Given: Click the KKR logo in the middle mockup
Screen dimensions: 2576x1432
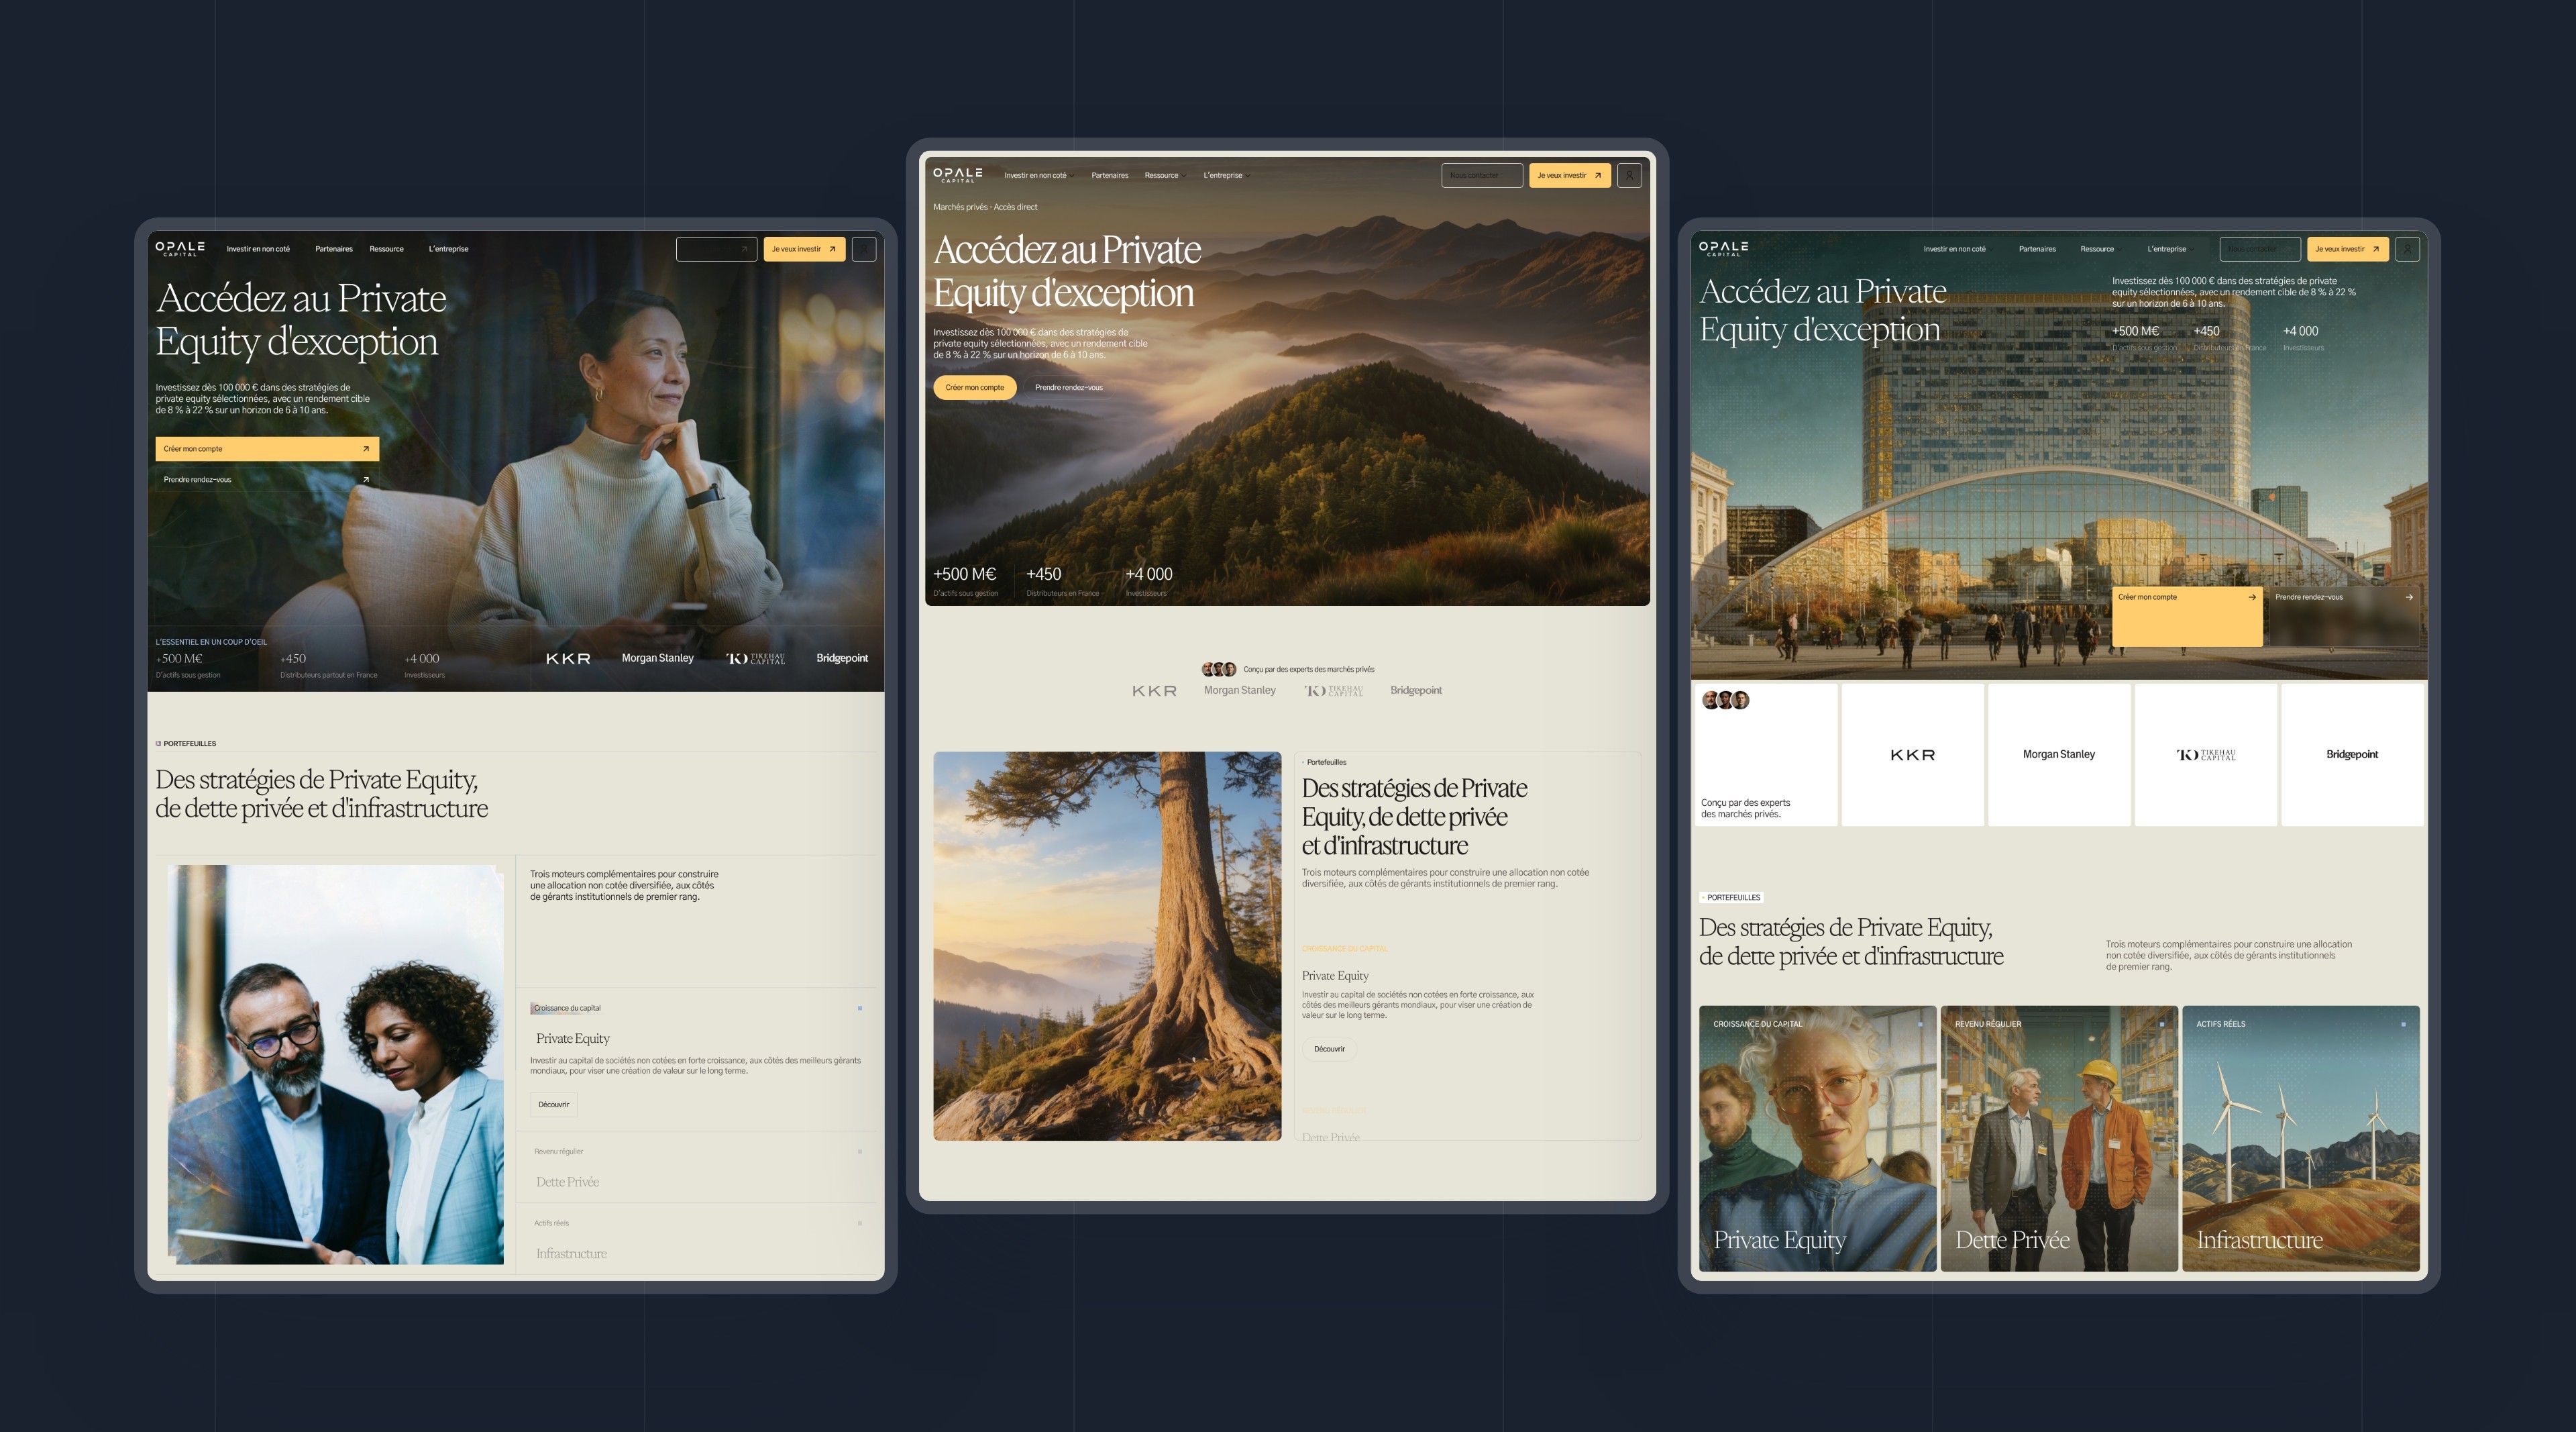Looking at the screenshot, I should (1154, 690).
